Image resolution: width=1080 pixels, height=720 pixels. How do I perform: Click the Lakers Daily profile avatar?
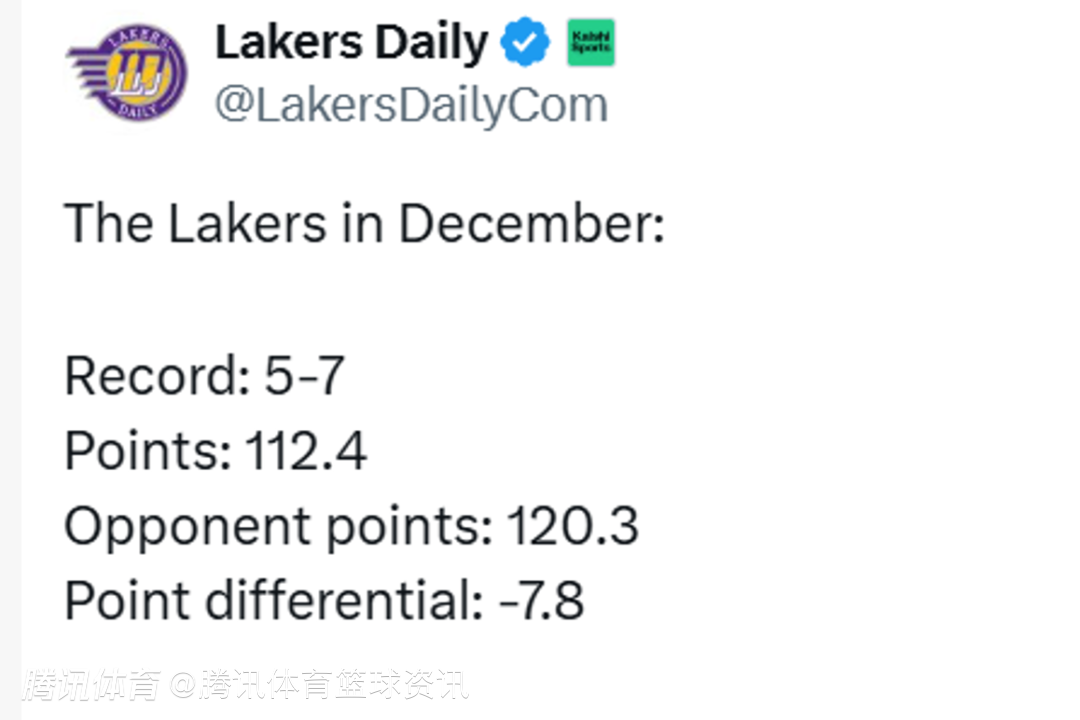pyautogui.click(x=127, y=73)
